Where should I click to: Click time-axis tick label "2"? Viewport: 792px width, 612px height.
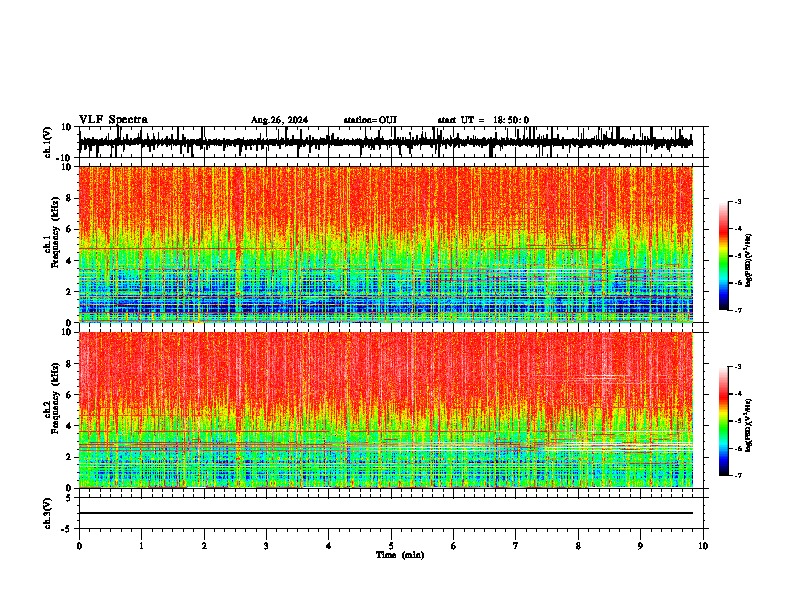(x=204, y=546)
